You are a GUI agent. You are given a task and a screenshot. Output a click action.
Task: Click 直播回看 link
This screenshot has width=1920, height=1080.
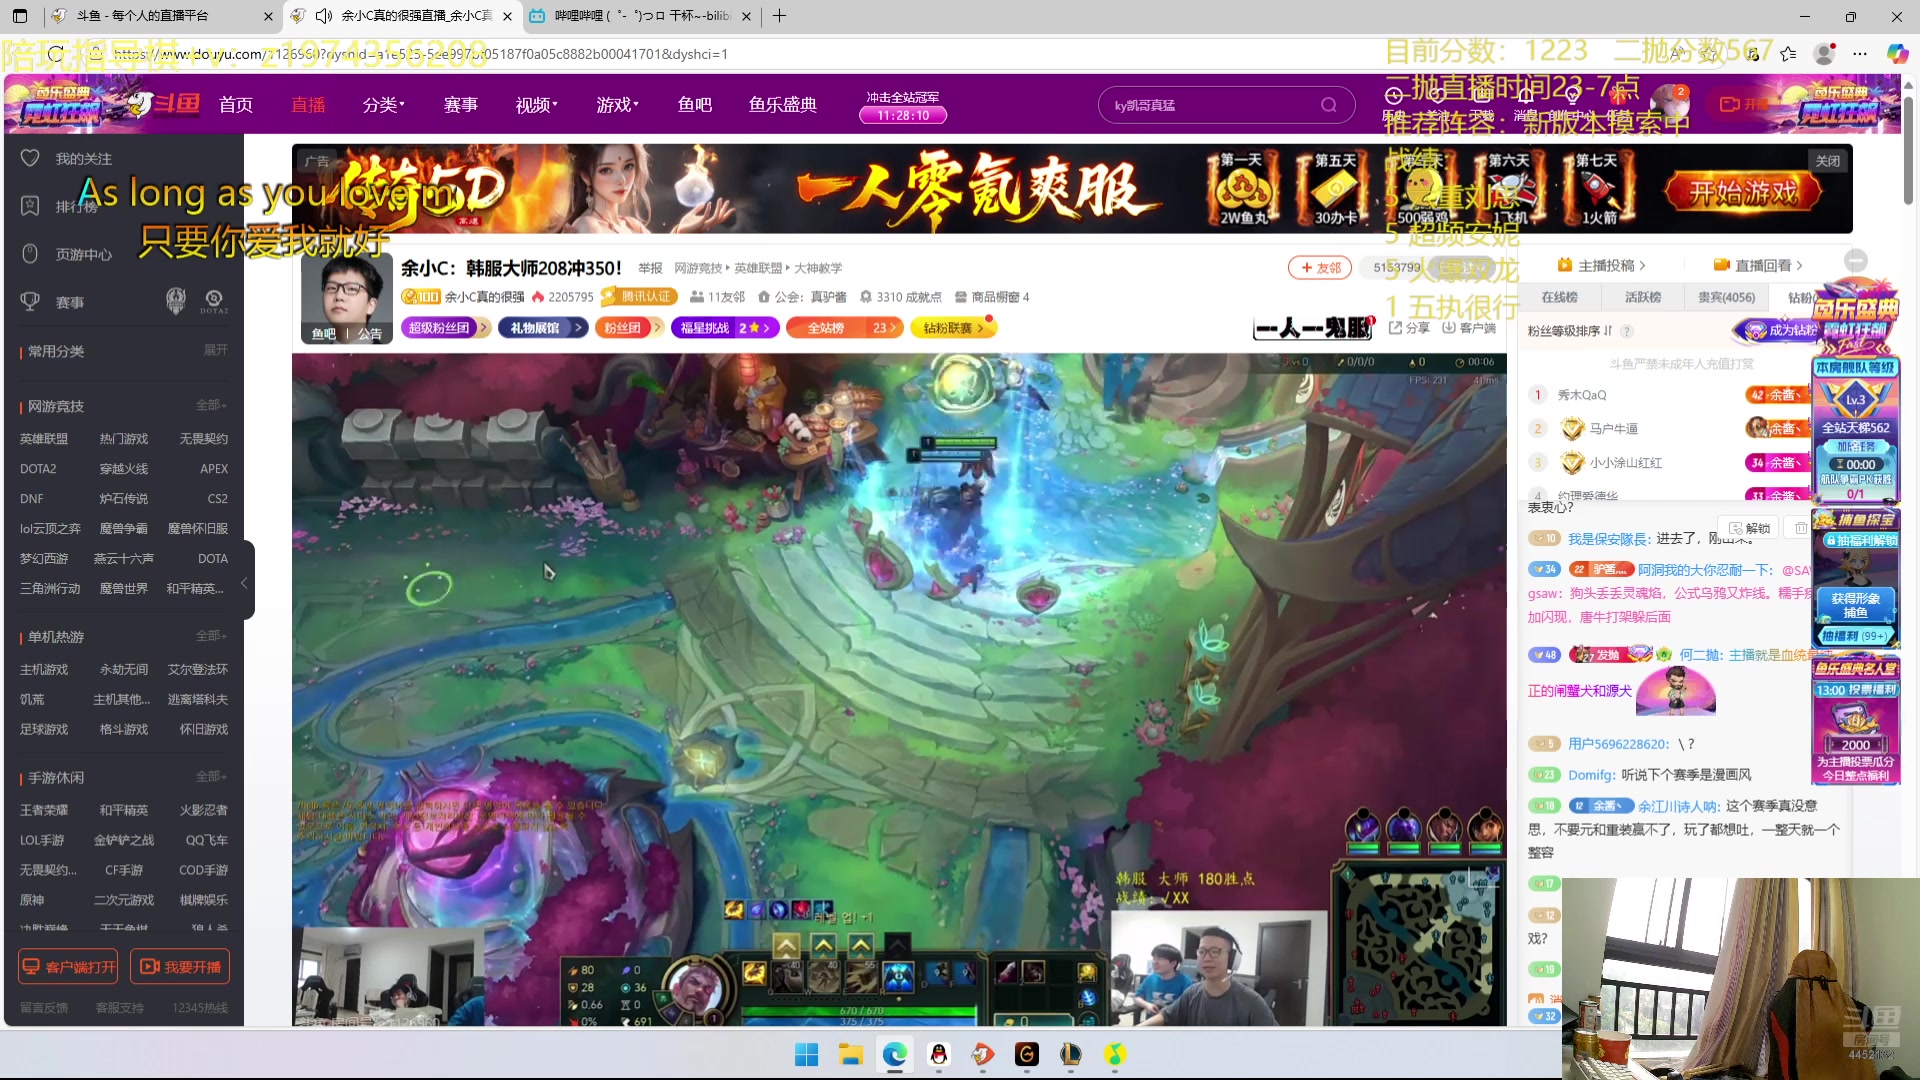(1758, 265)
